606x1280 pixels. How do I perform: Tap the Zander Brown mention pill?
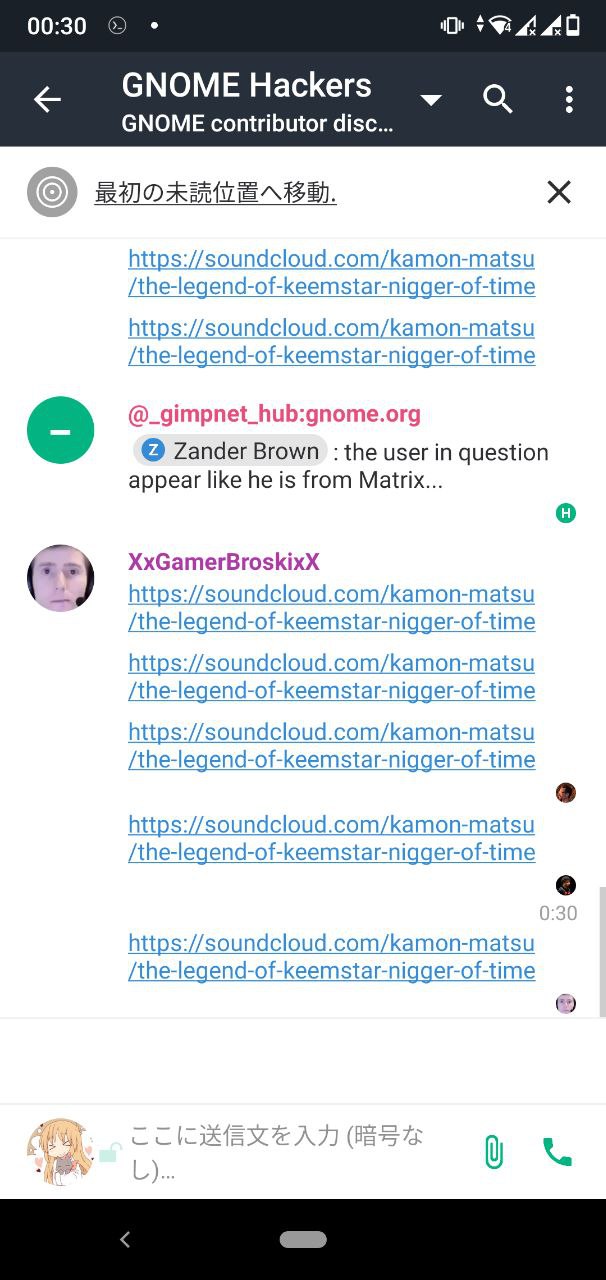tap(231, 451)
